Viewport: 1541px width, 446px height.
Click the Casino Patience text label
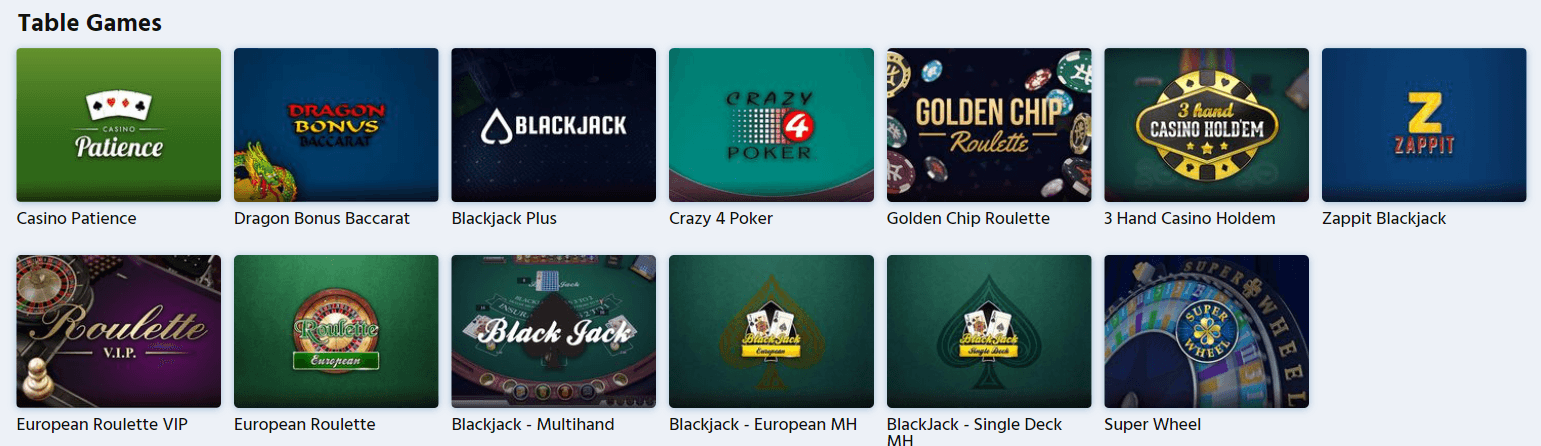[76, 218]
